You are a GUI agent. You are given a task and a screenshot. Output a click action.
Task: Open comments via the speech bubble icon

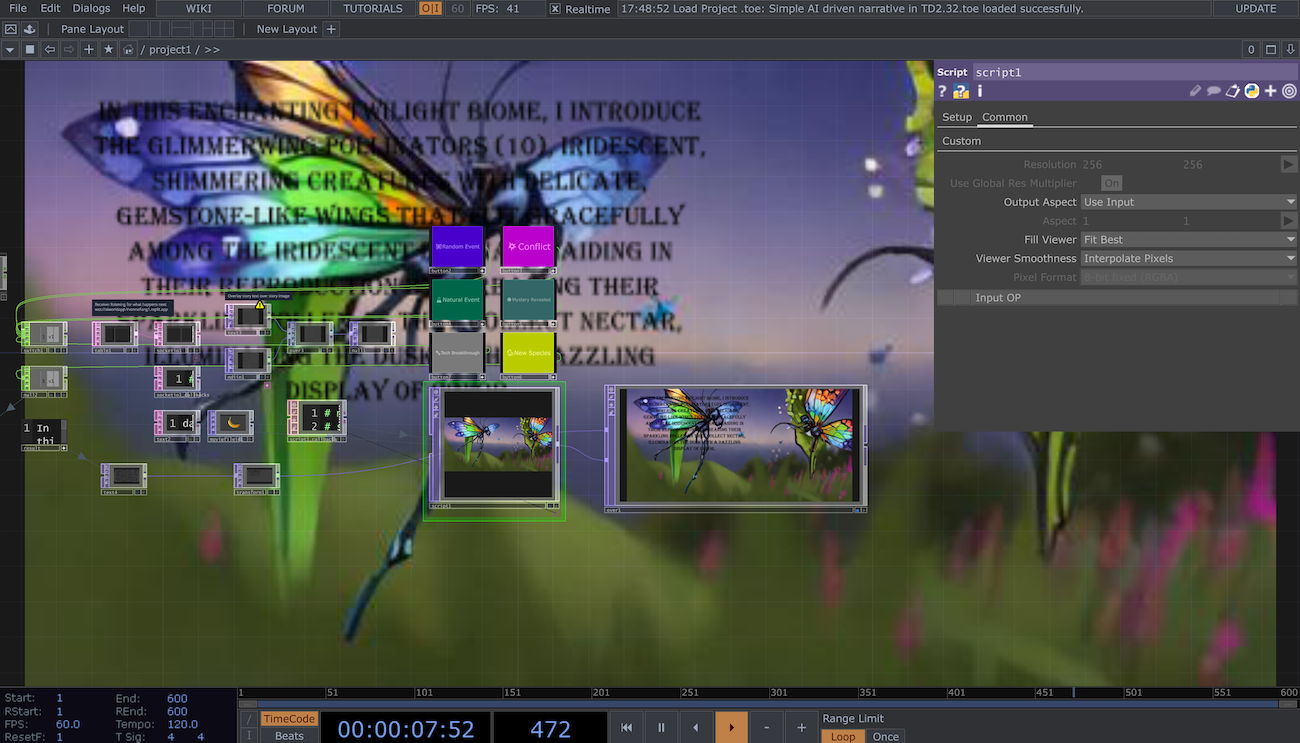pos(1214,91)
